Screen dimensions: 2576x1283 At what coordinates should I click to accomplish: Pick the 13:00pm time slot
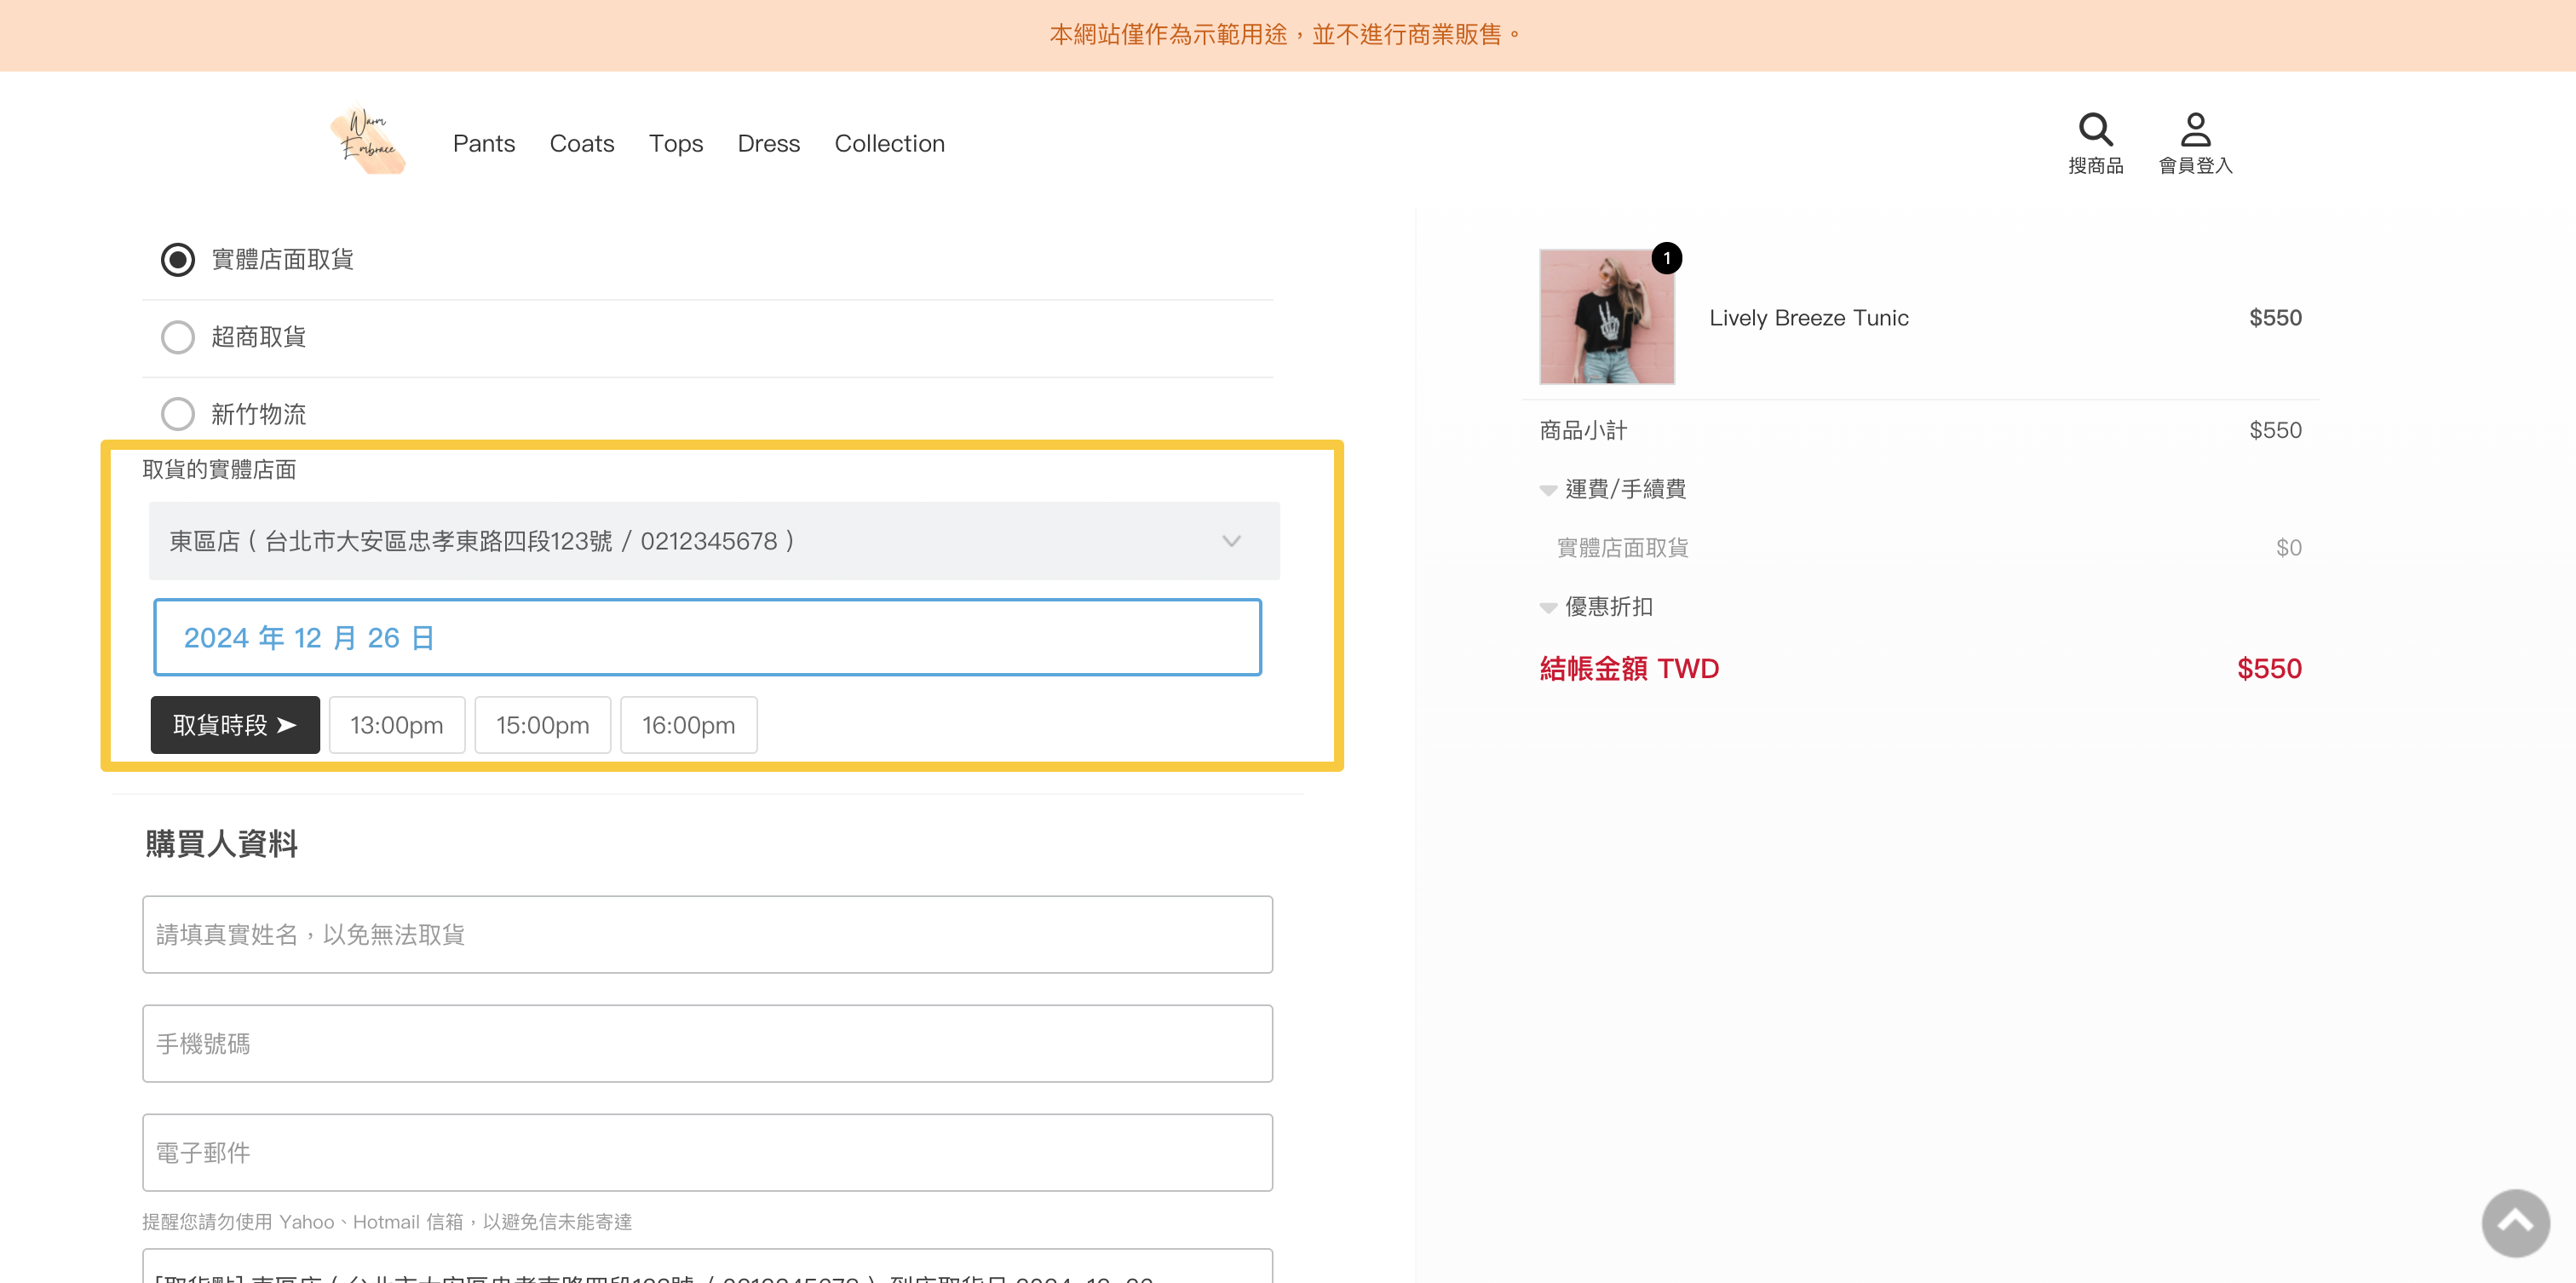396,725
